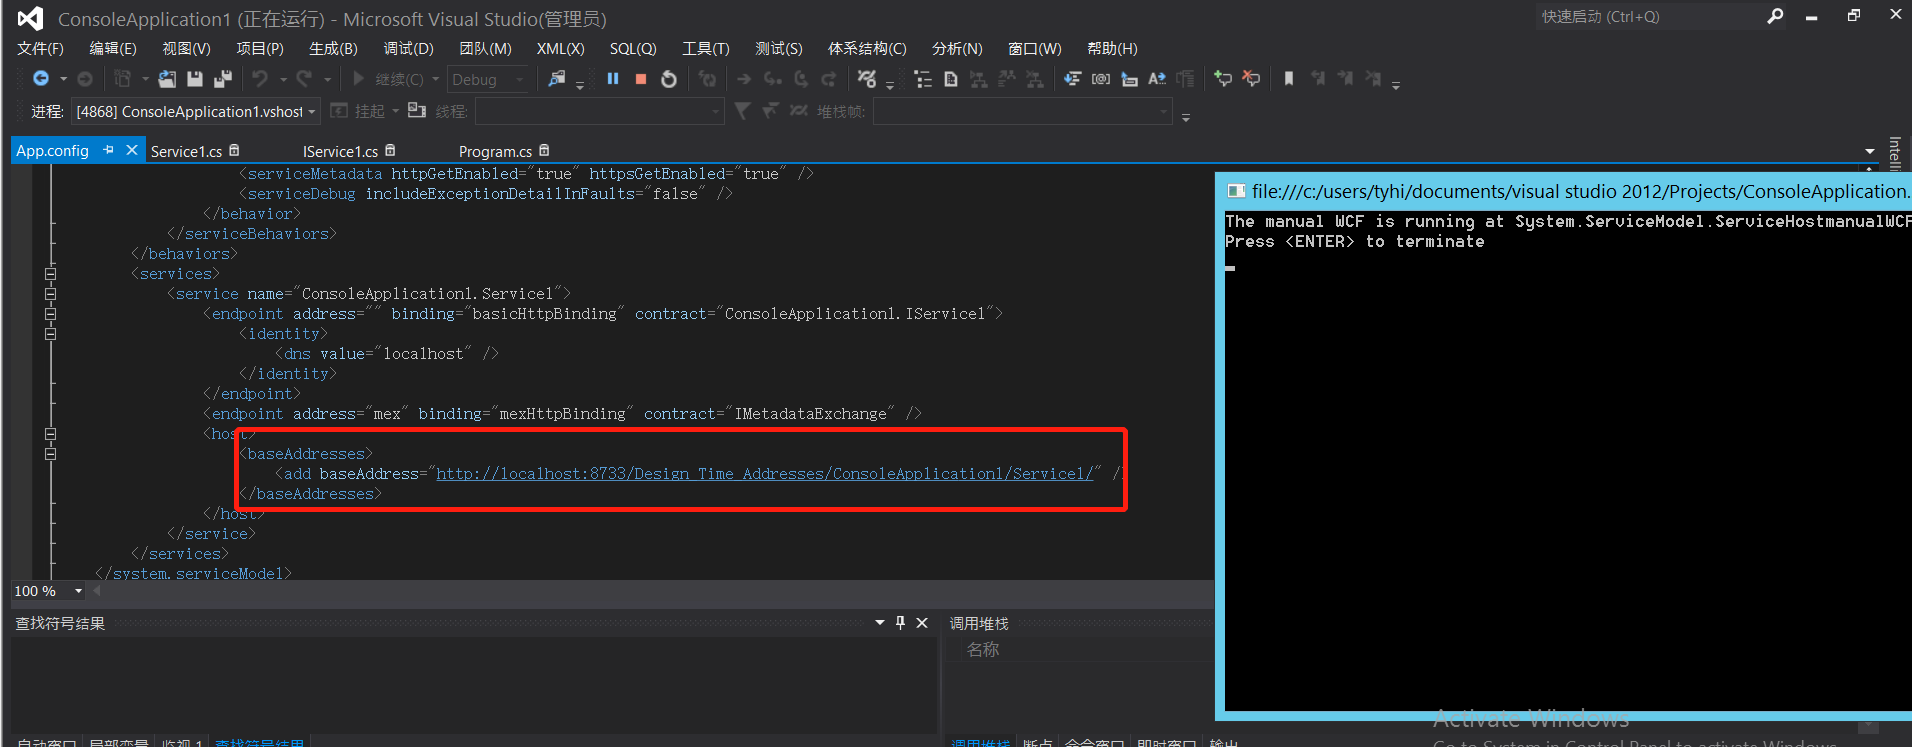The height and width of the screenshot is (747, 1912).
Task: Open the 测试(S) menu
Action: coord(779,48)
